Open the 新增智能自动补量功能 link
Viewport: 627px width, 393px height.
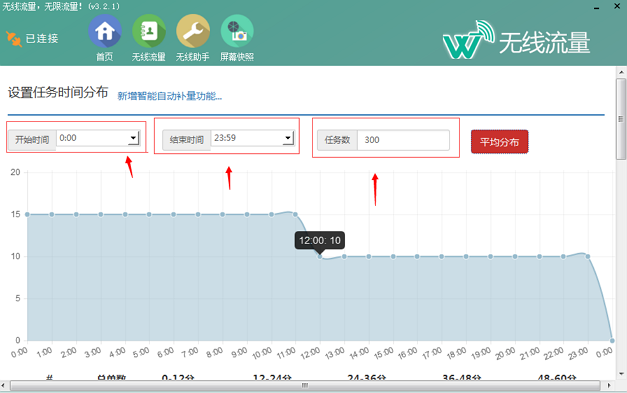(x=170, y=96)
